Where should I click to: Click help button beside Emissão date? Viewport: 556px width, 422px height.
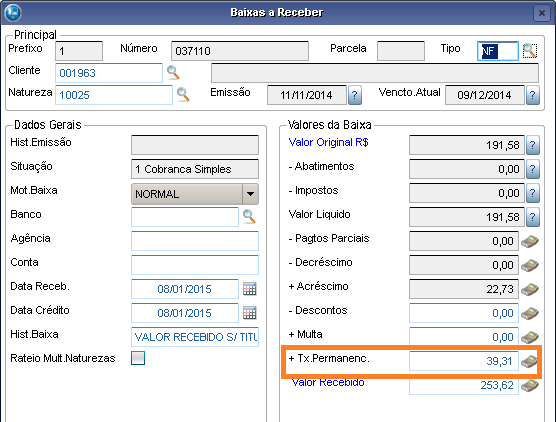click(355, 95)
